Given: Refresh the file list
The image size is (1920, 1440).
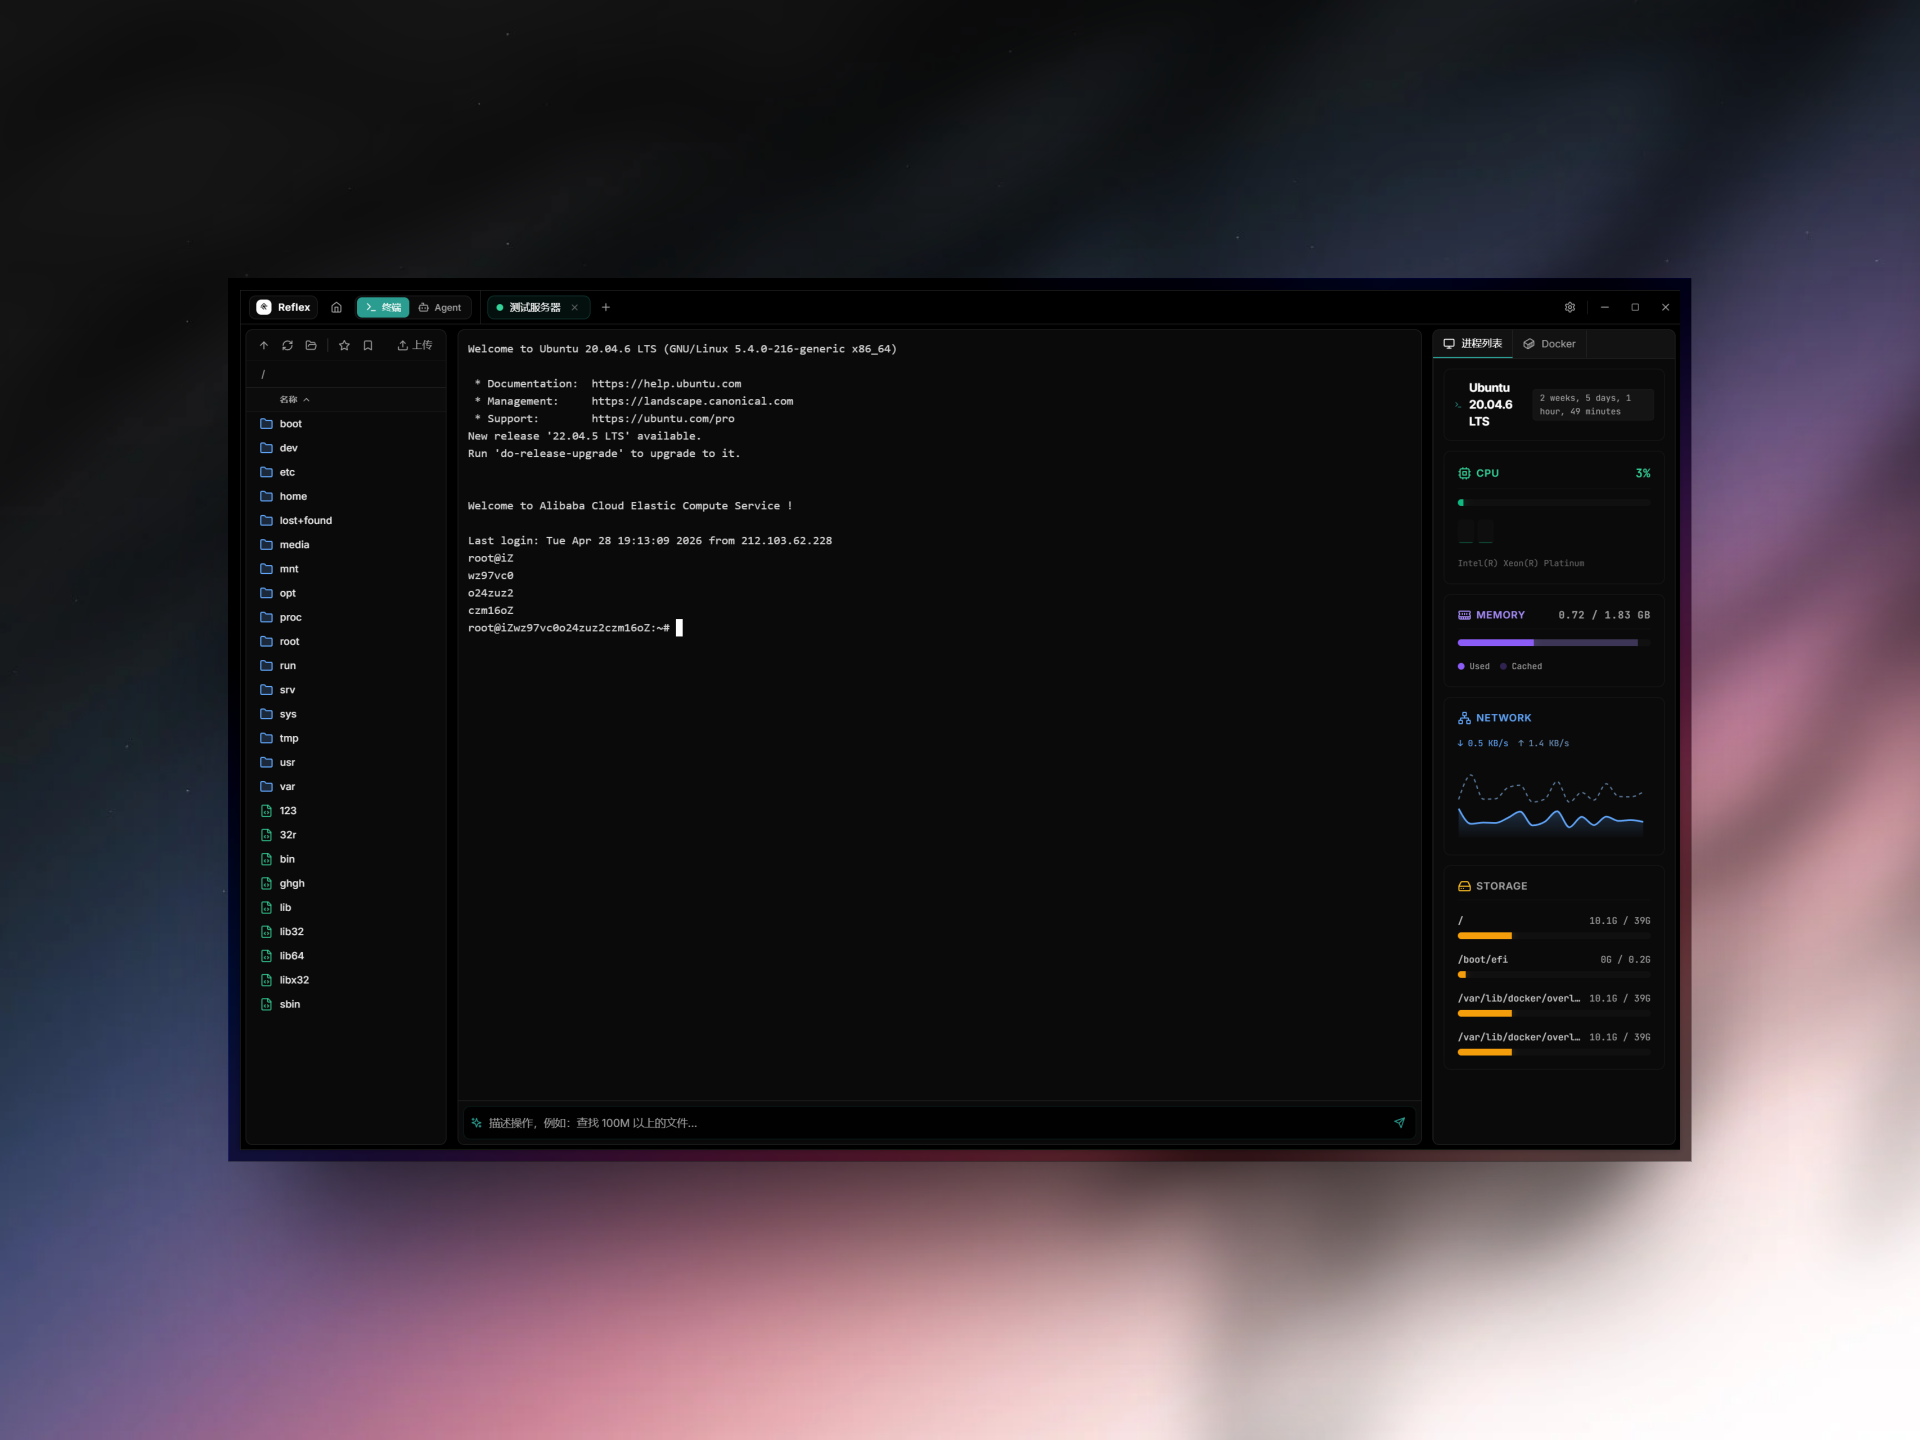Looking at the screenshot, I should [x=287, y=345].
